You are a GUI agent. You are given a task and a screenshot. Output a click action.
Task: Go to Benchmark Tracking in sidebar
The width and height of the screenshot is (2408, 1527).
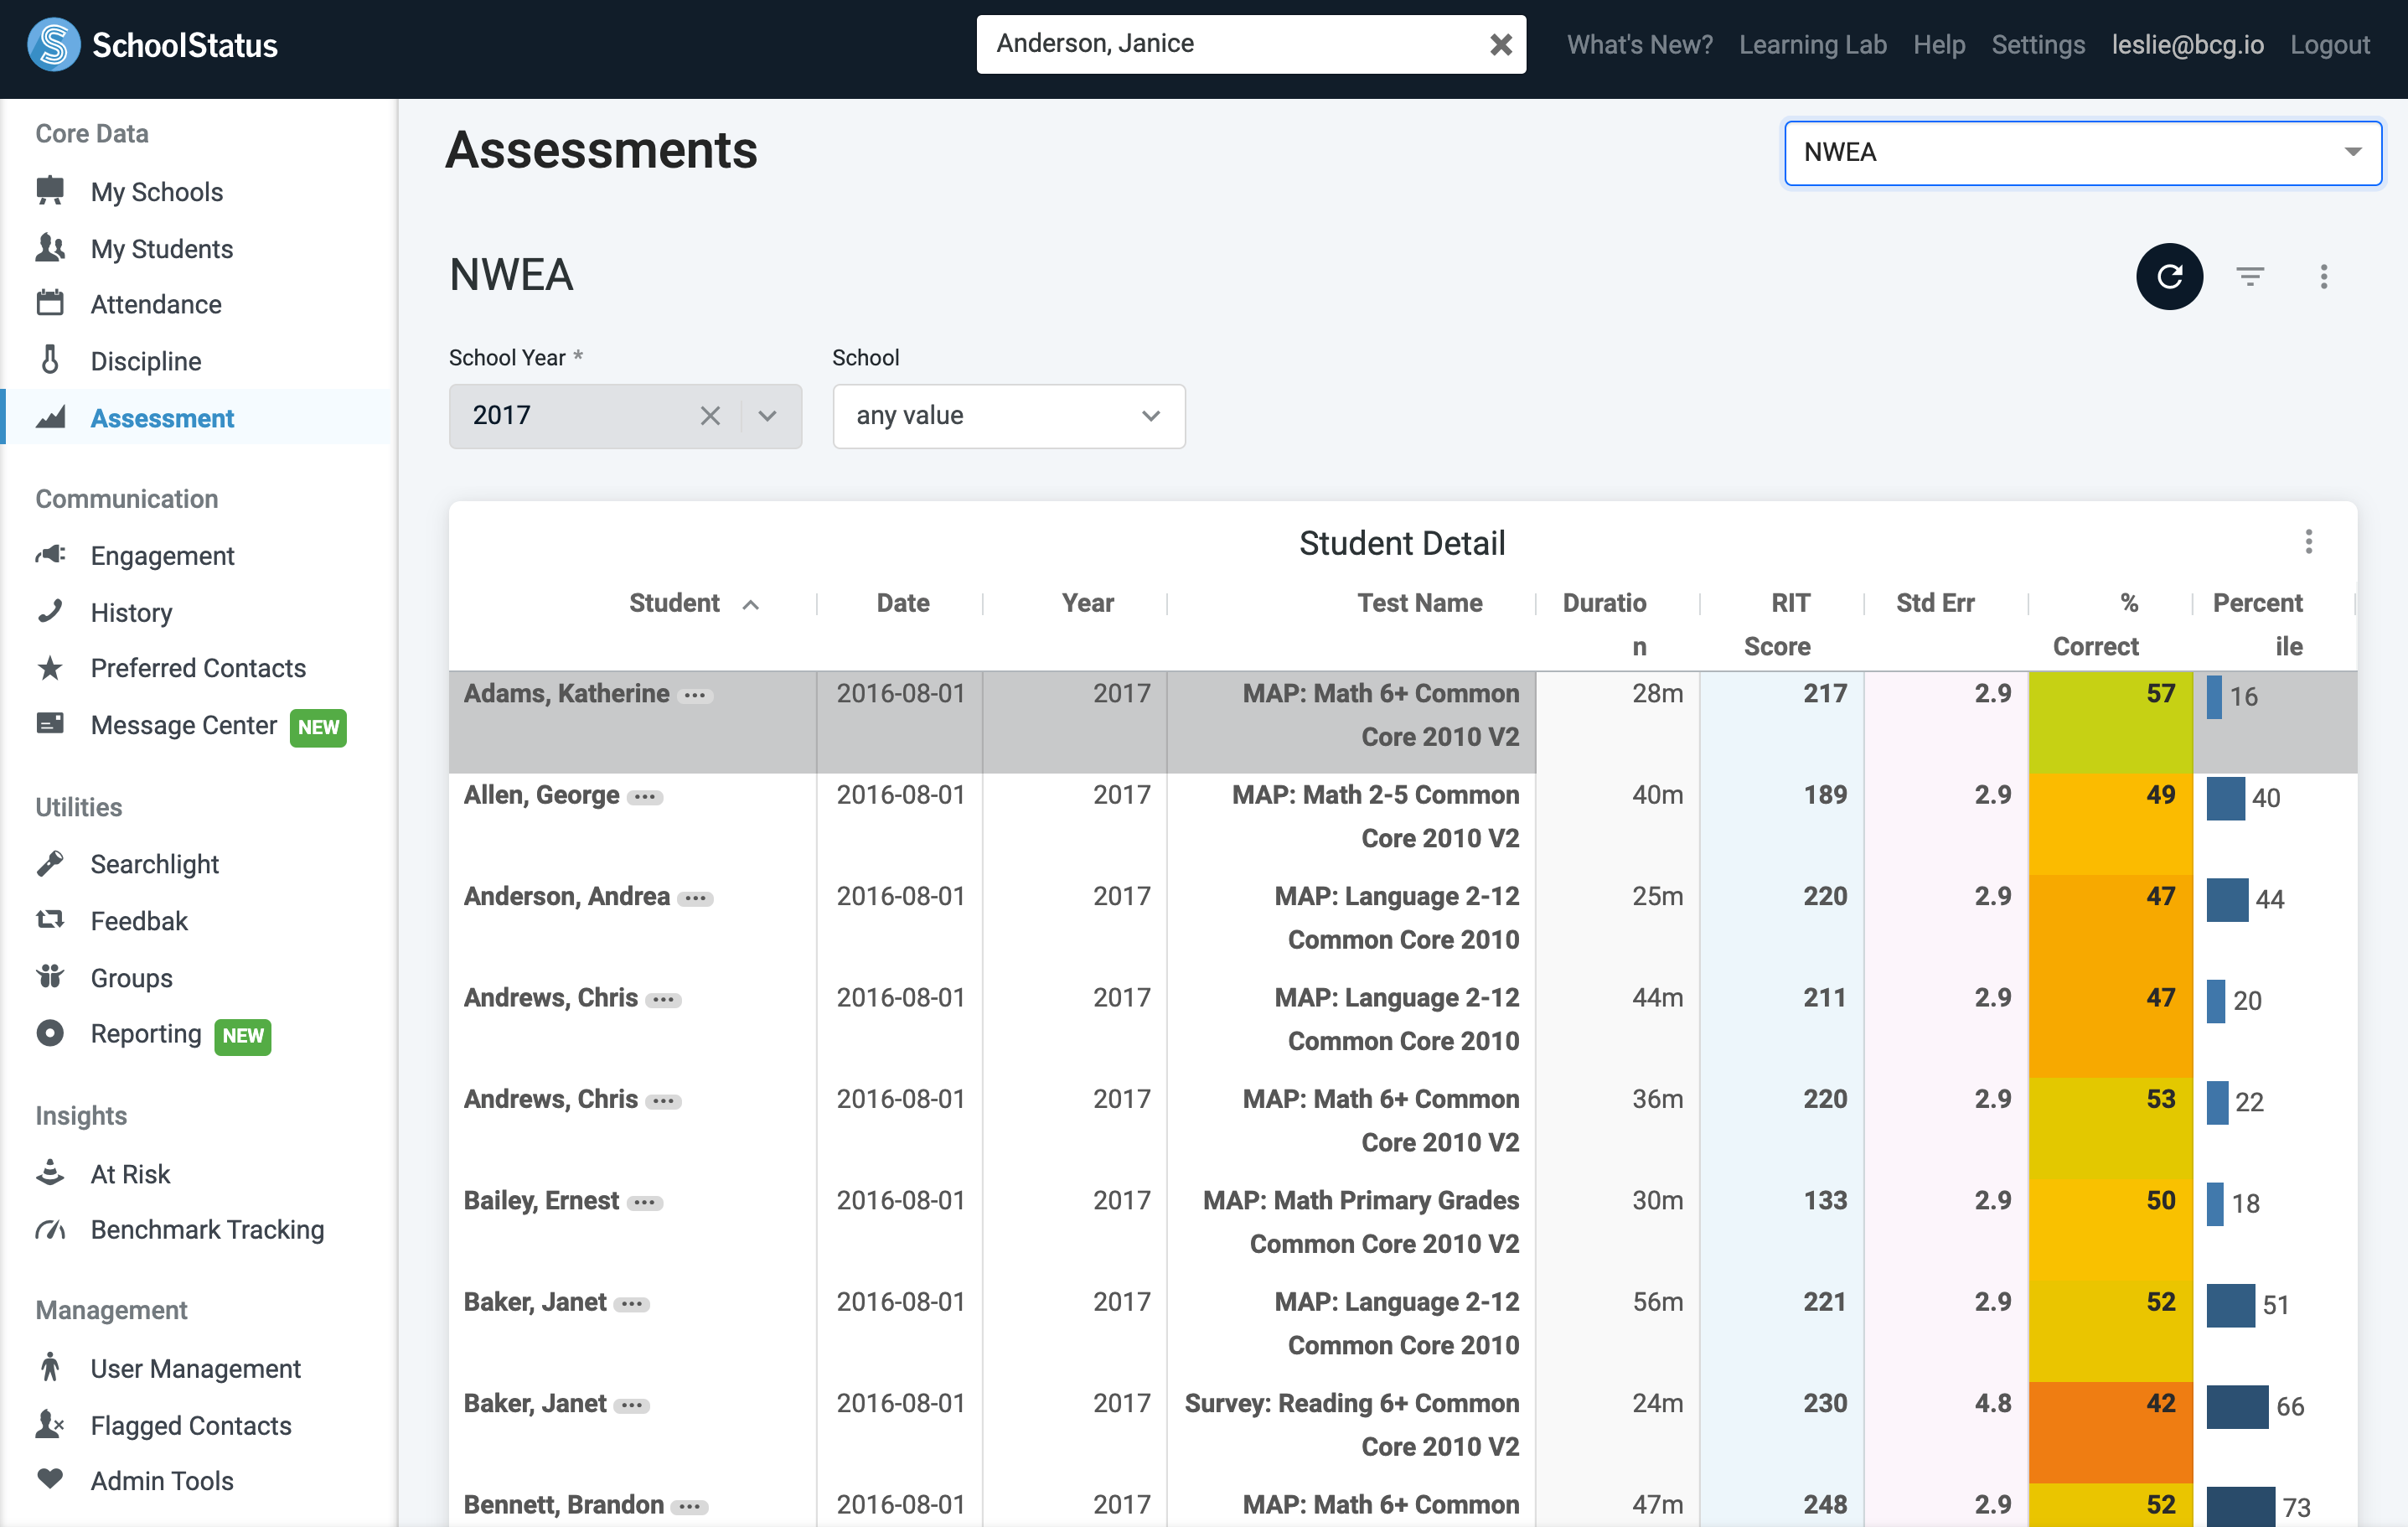click(207, 1229)
